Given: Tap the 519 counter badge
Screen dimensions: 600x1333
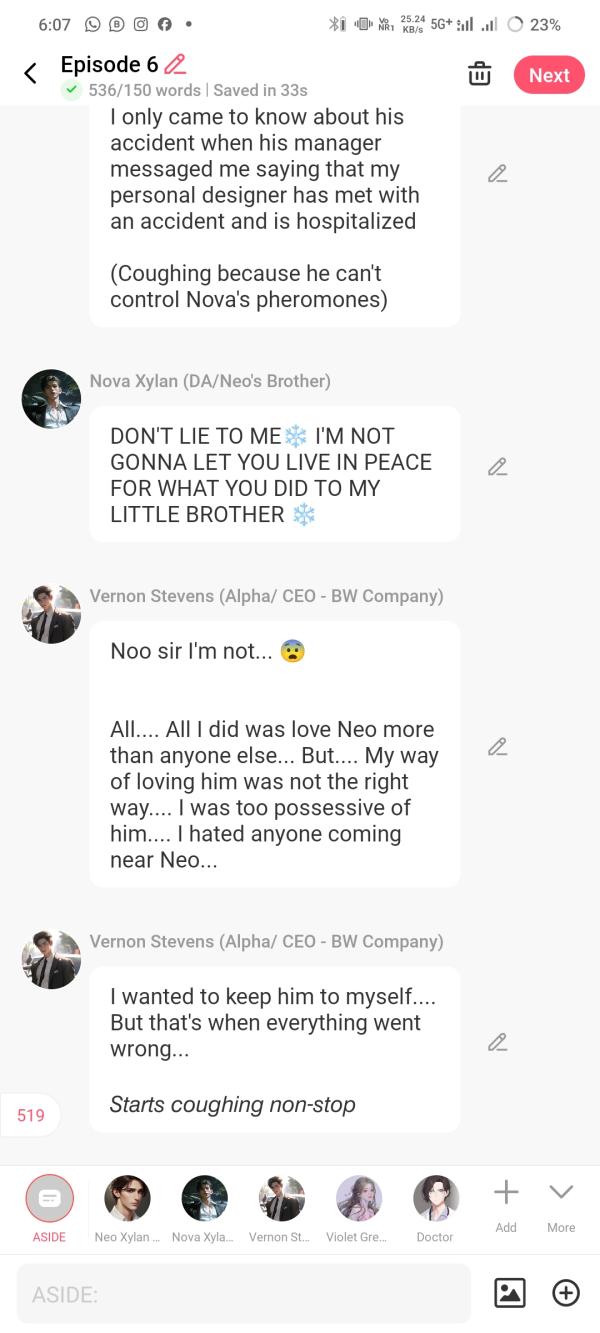Looking at the screenshot, I should click(31, 1115).
